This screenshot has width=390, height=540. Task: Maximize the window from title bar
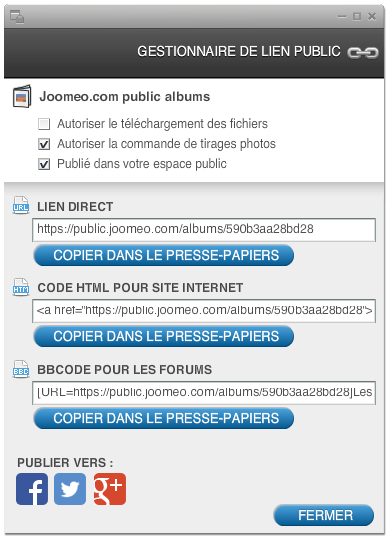[357, 16]
